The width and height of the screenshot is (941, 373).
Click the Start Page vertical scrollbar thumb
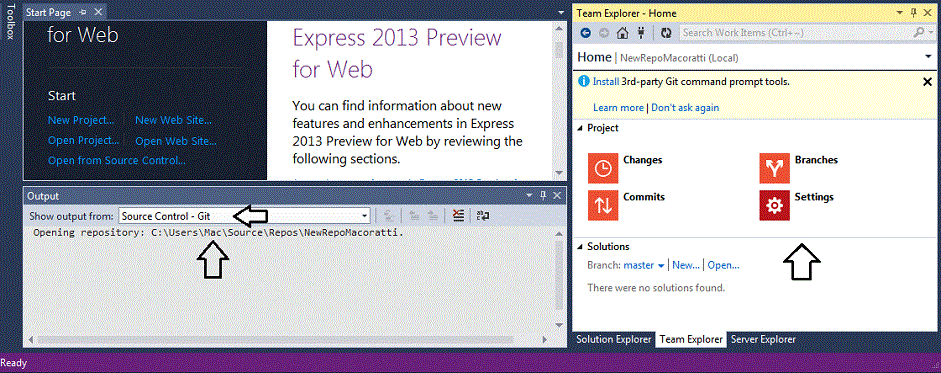point(559,50)
